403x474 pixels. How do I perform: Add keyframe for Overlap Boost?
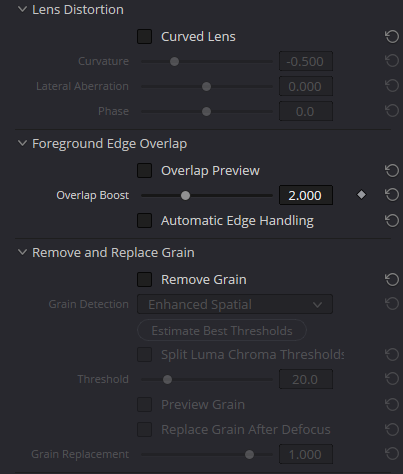pos(361,195)
